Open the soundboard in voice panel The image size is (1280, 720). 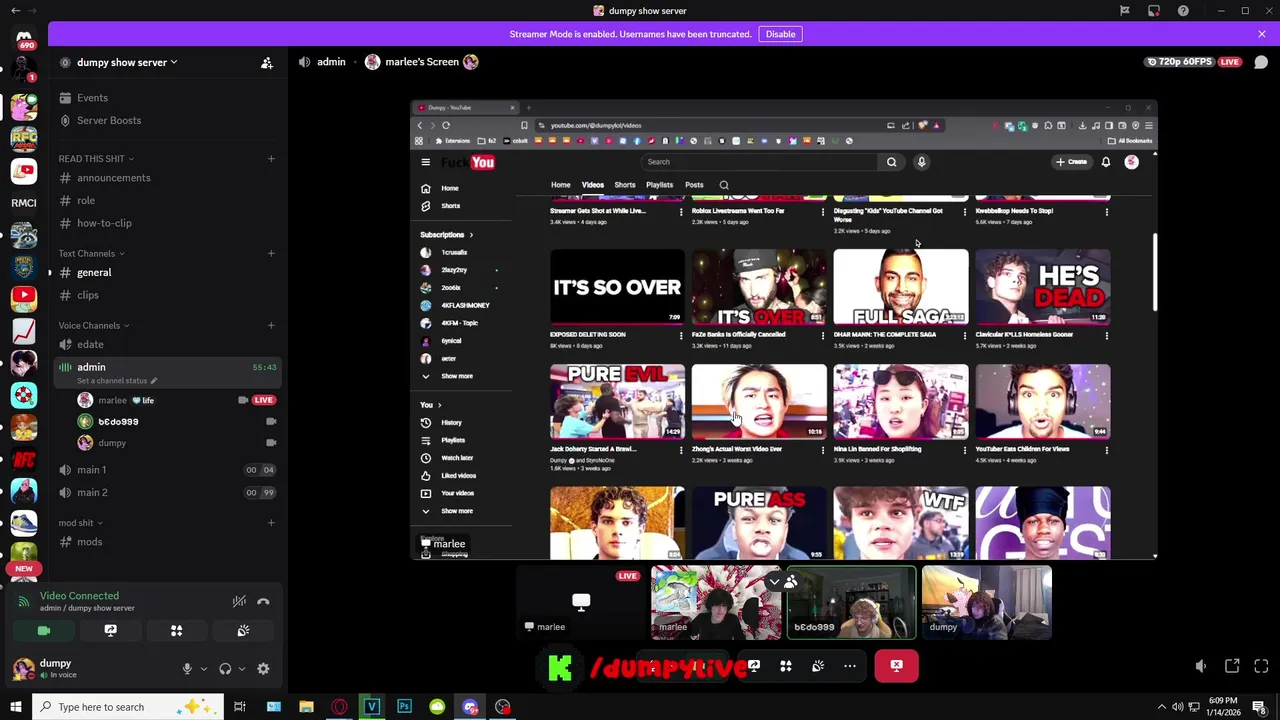tap(243, 631)
